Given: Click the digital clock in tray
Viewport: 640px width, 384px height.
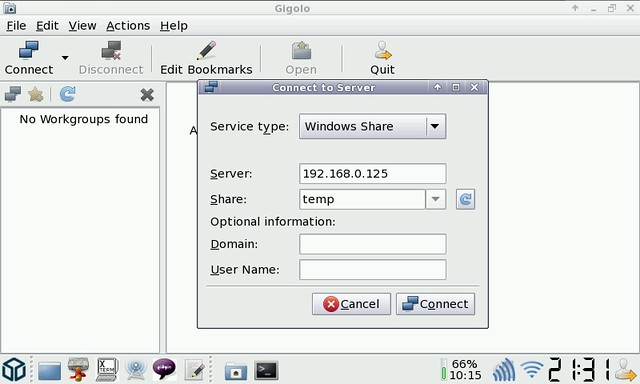Looking at the screenshot, I should (x=579, y=369).
